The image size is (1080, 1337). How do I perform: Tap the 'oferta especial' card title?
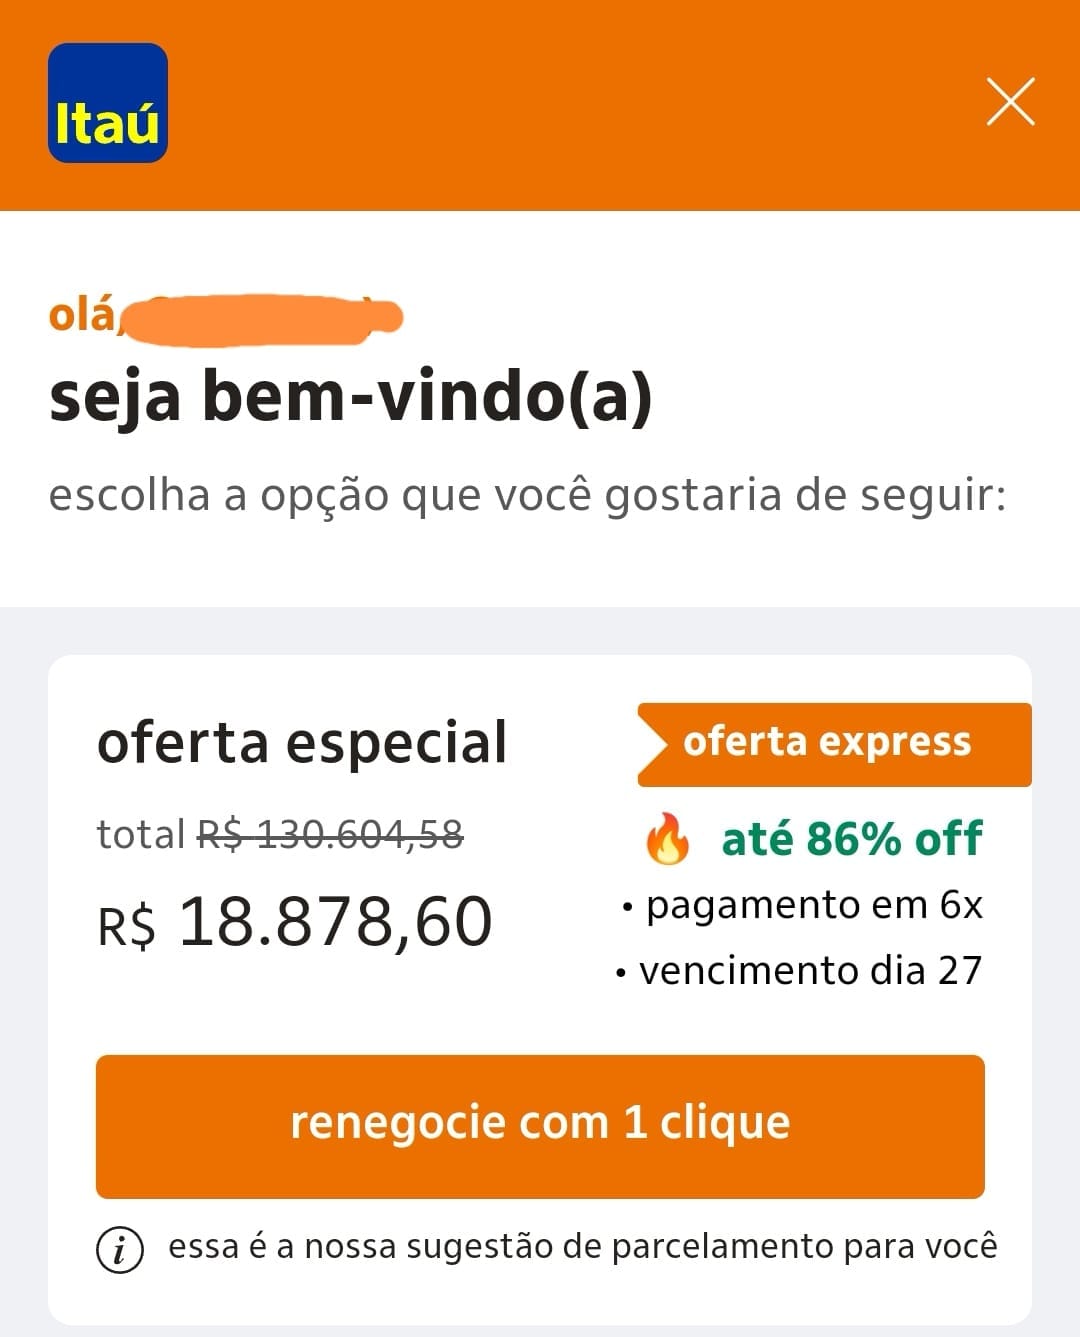point(302,742)
